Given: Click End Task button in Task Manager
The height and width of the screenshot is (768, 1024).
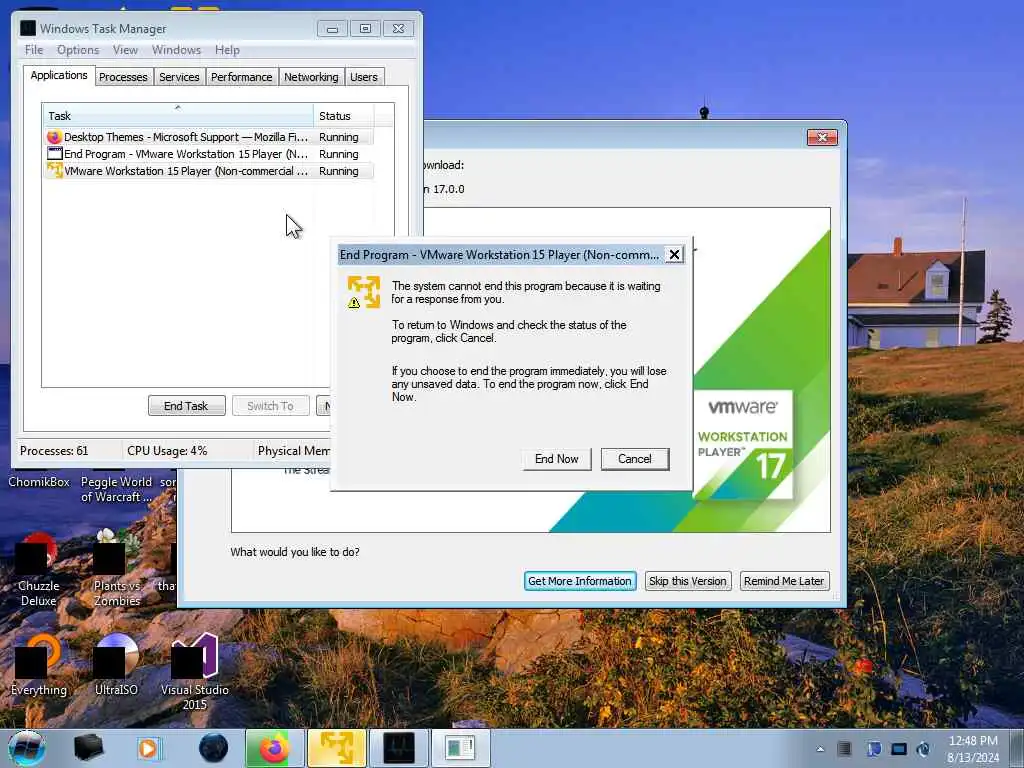Looking at the screenshot, I should tap(186, 406).
